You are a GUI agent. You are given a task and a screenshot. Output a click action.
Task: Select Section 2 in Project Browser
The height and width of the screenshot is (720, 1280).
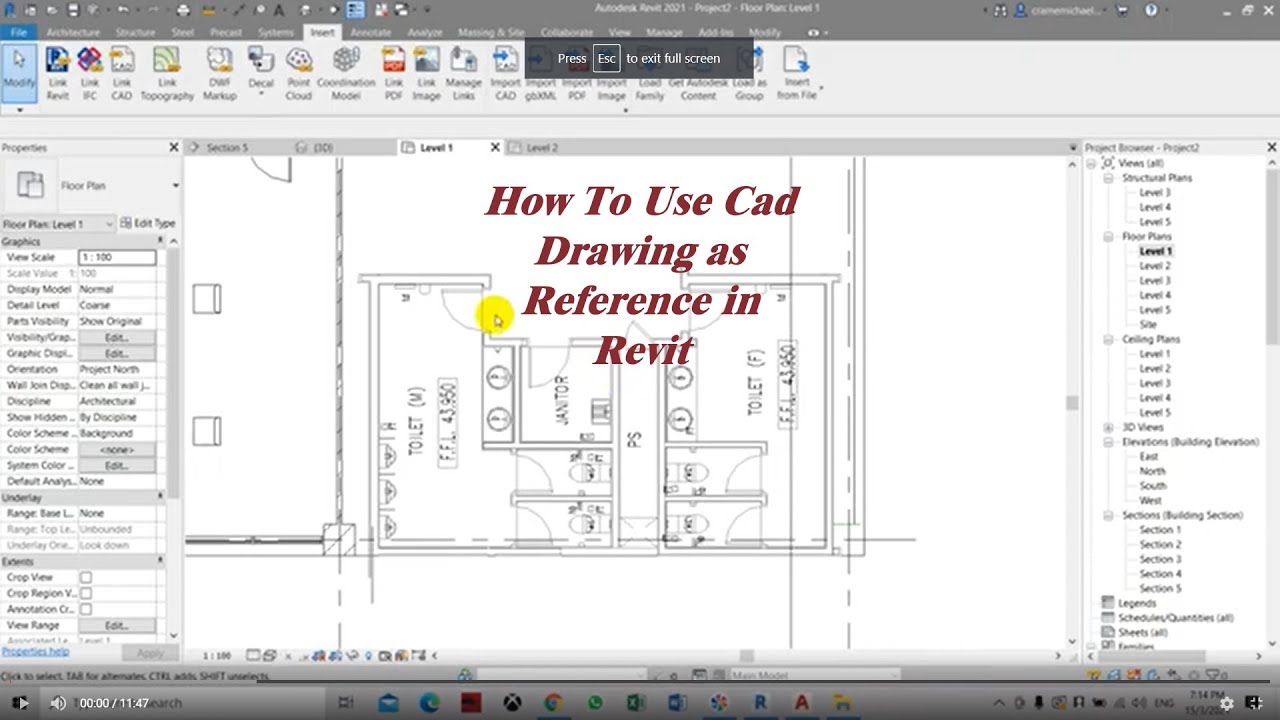(1160, 544)
